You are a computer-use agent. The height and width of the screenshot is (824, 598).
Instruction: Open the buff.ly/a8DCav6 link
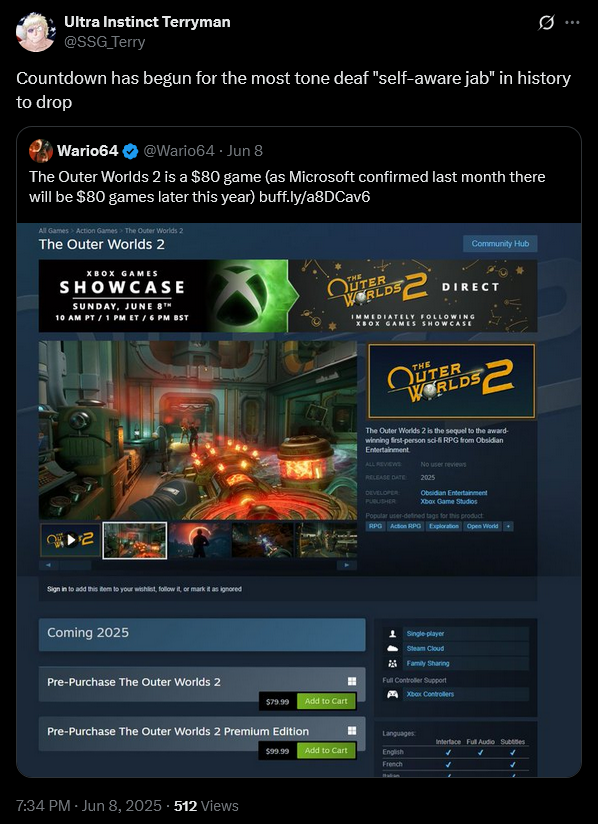coord(314,197)
